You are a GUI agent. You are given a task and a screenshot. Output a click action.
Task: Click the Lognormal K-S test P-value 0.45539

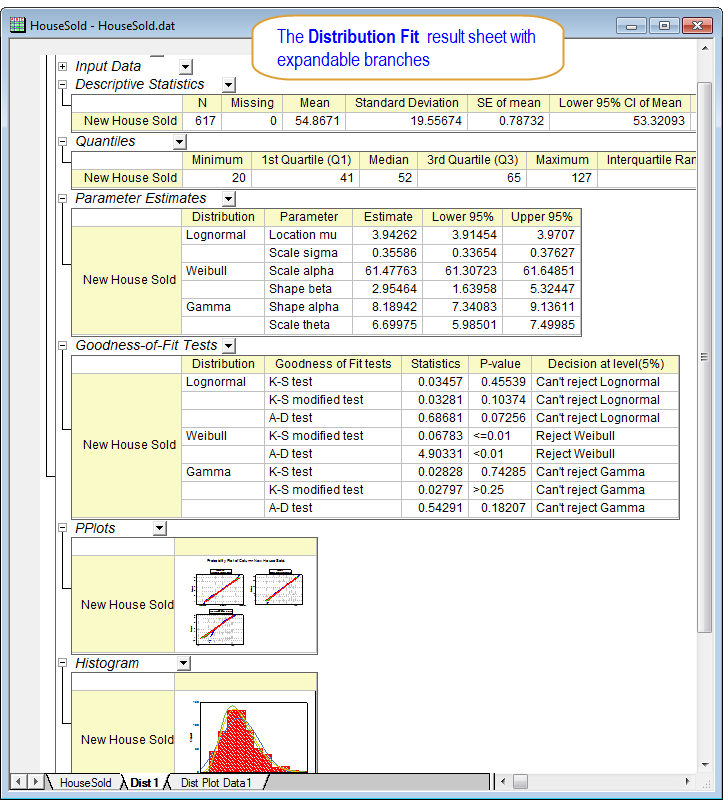click(x=500, y=382)
